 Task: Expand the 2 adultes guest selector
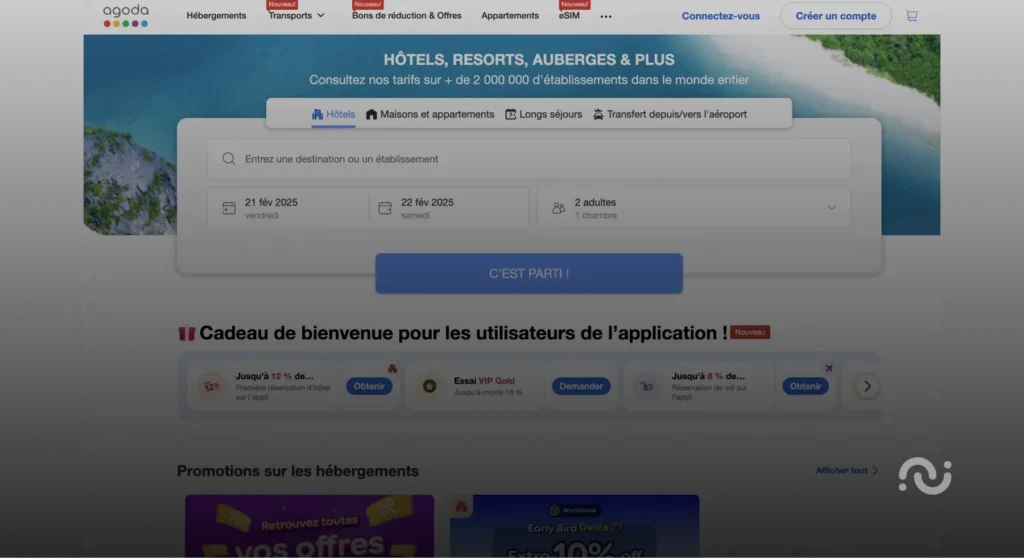point(694,208)
